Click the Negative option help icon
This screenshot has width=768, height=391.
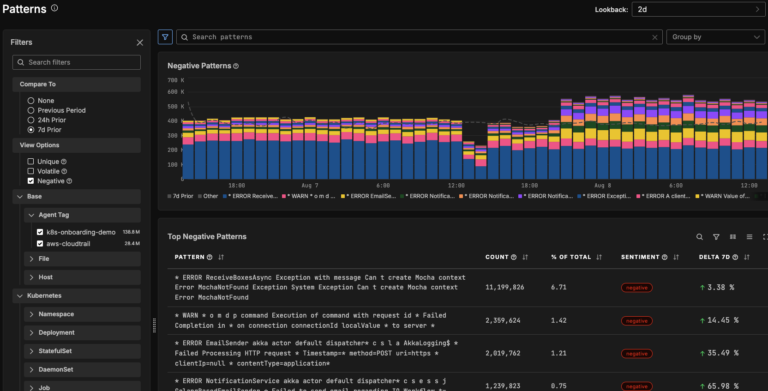69,181
